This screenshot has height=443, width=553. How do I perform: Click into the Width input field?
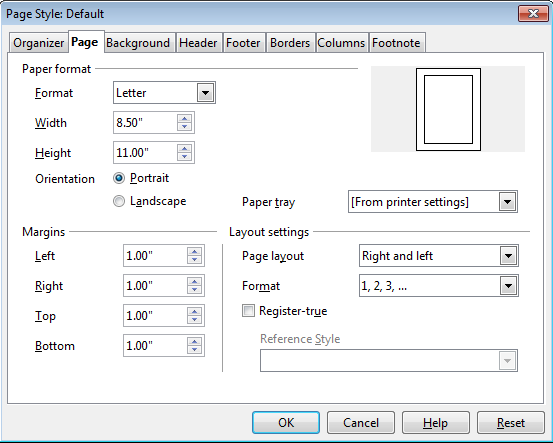(x=145, y=123)
